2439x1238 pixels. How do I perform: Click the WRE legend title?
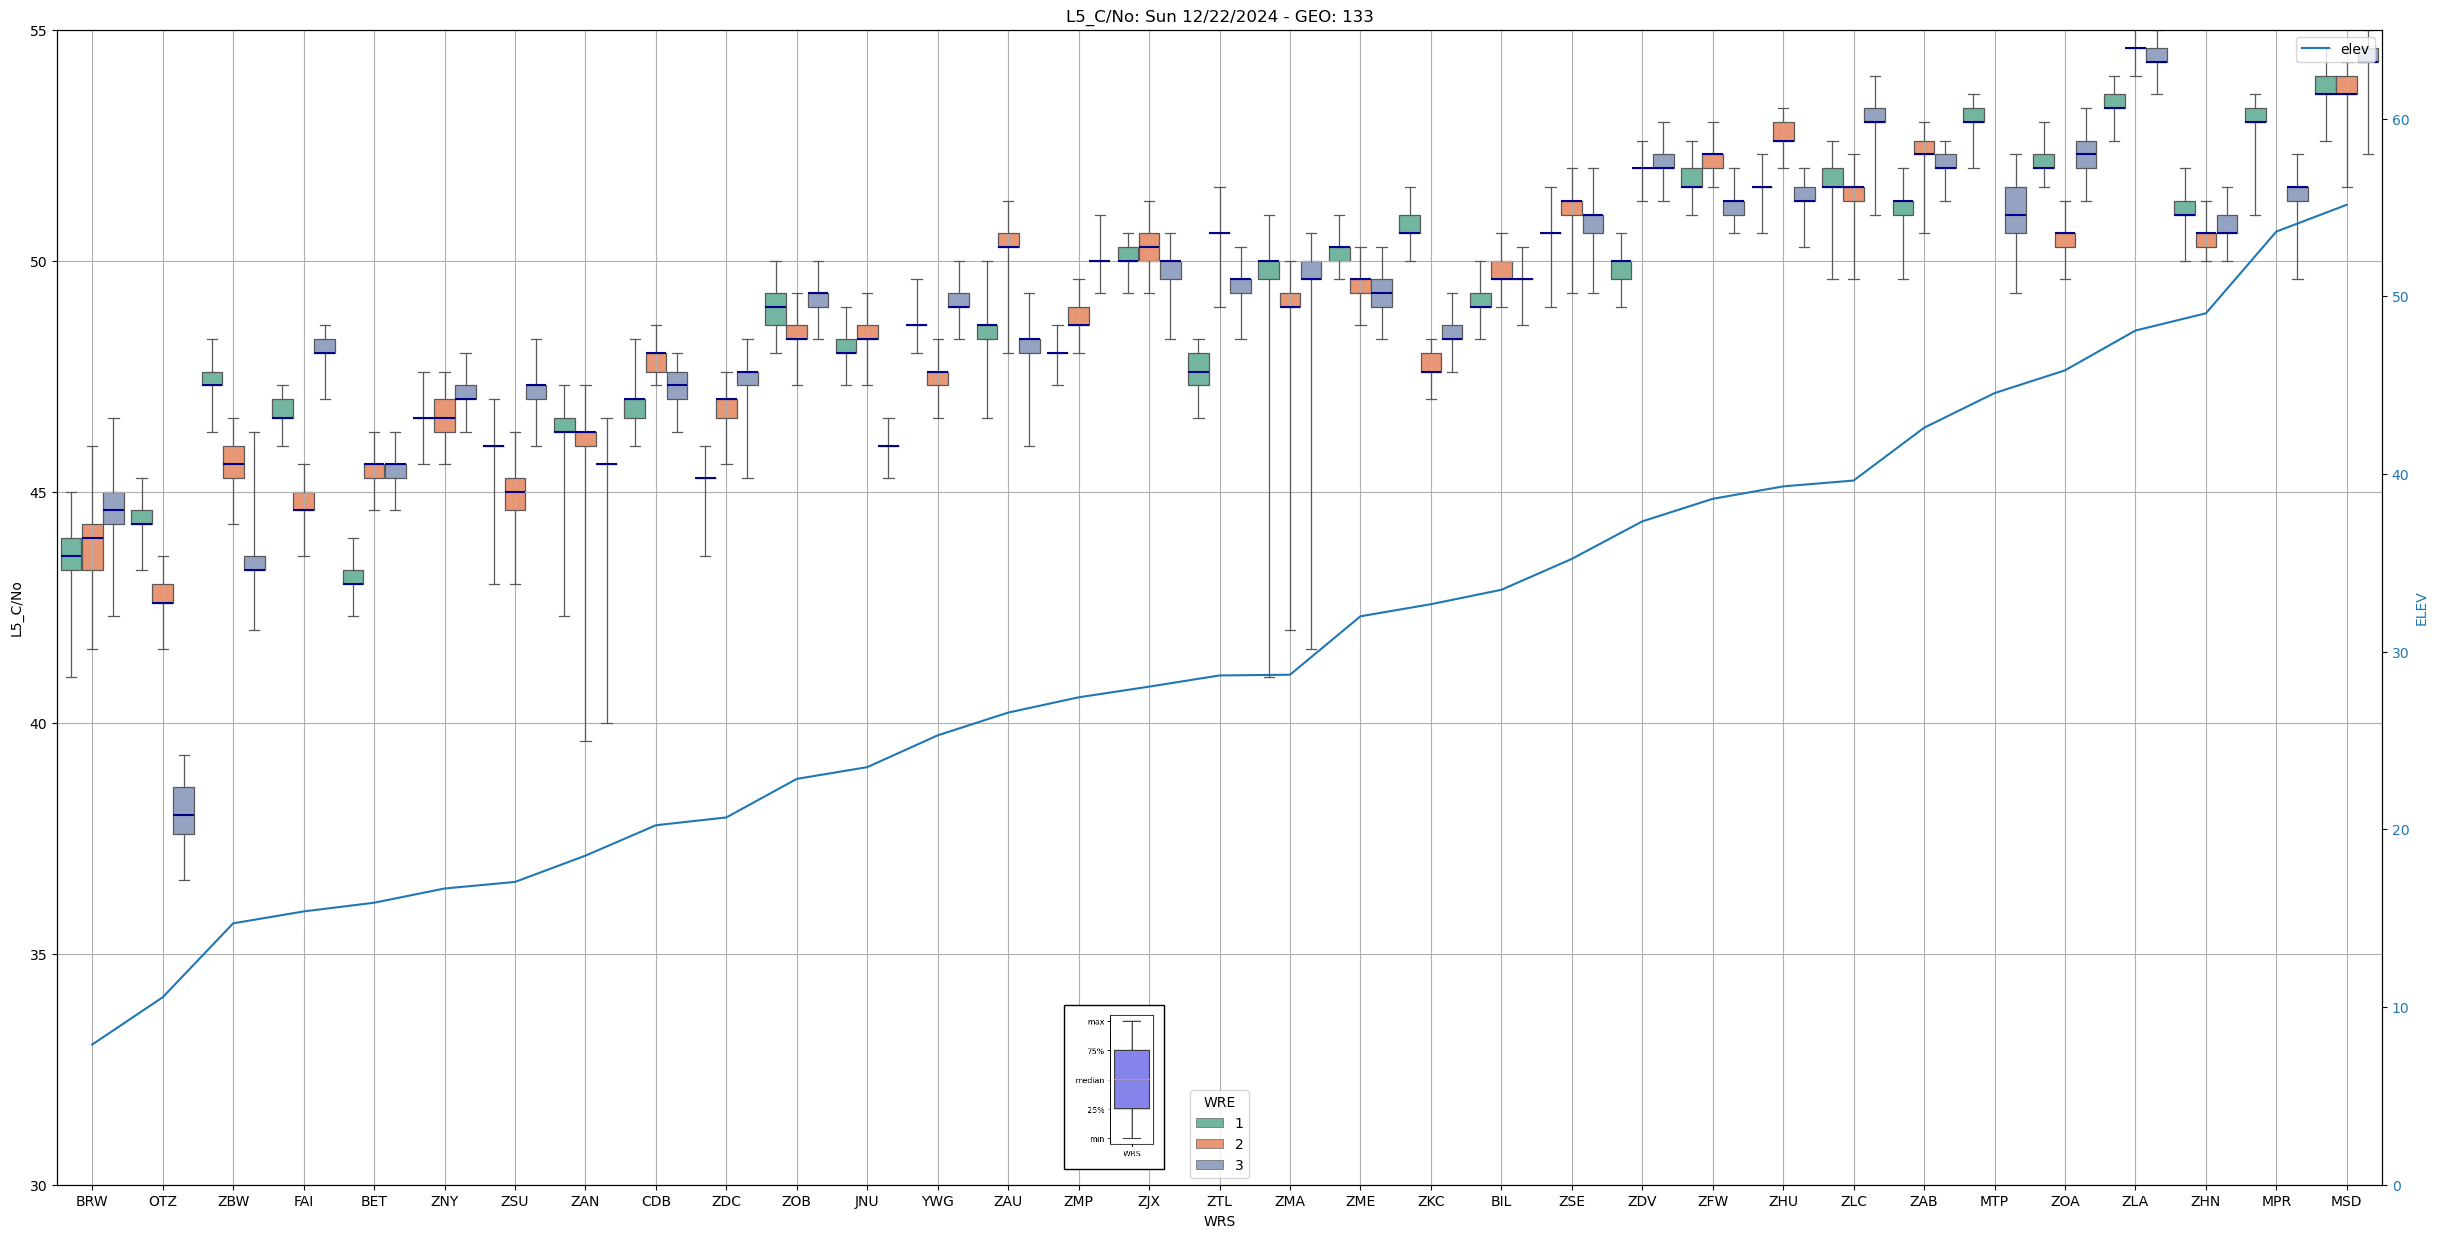click(1219, 1102)
